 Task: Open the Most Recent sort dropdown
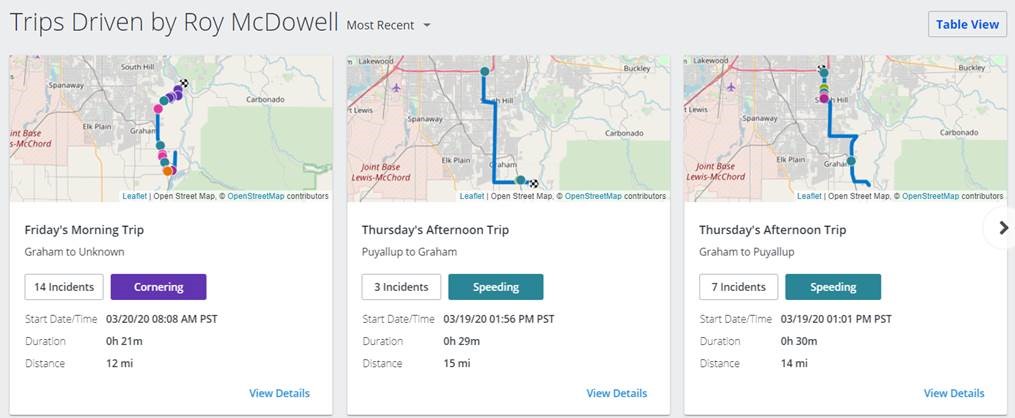coord(389,25)
